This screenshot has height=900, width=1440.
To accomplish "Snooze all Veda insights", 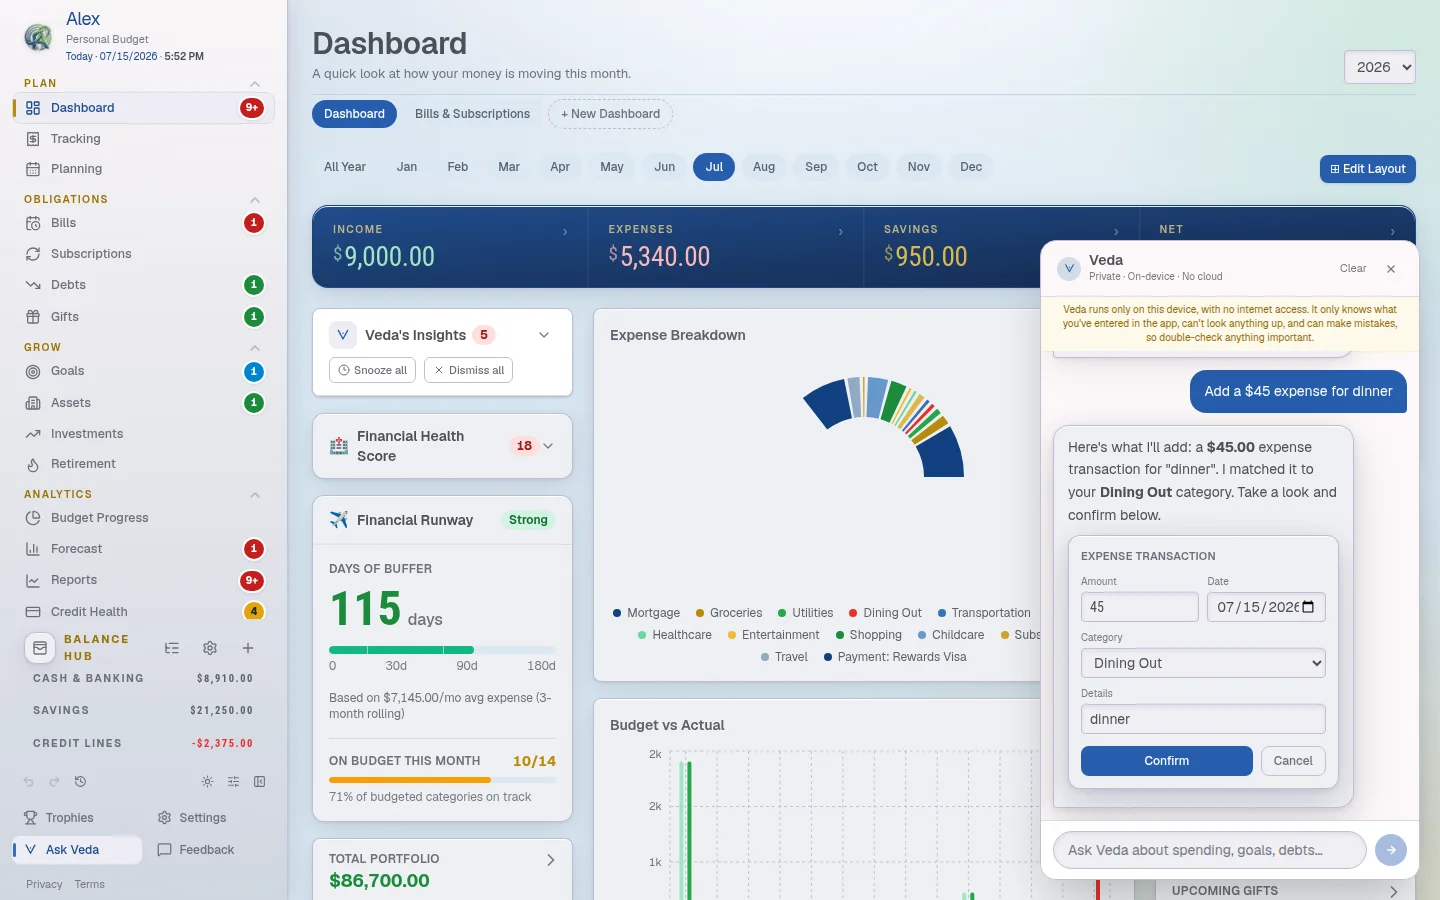I will click(372, 370).
